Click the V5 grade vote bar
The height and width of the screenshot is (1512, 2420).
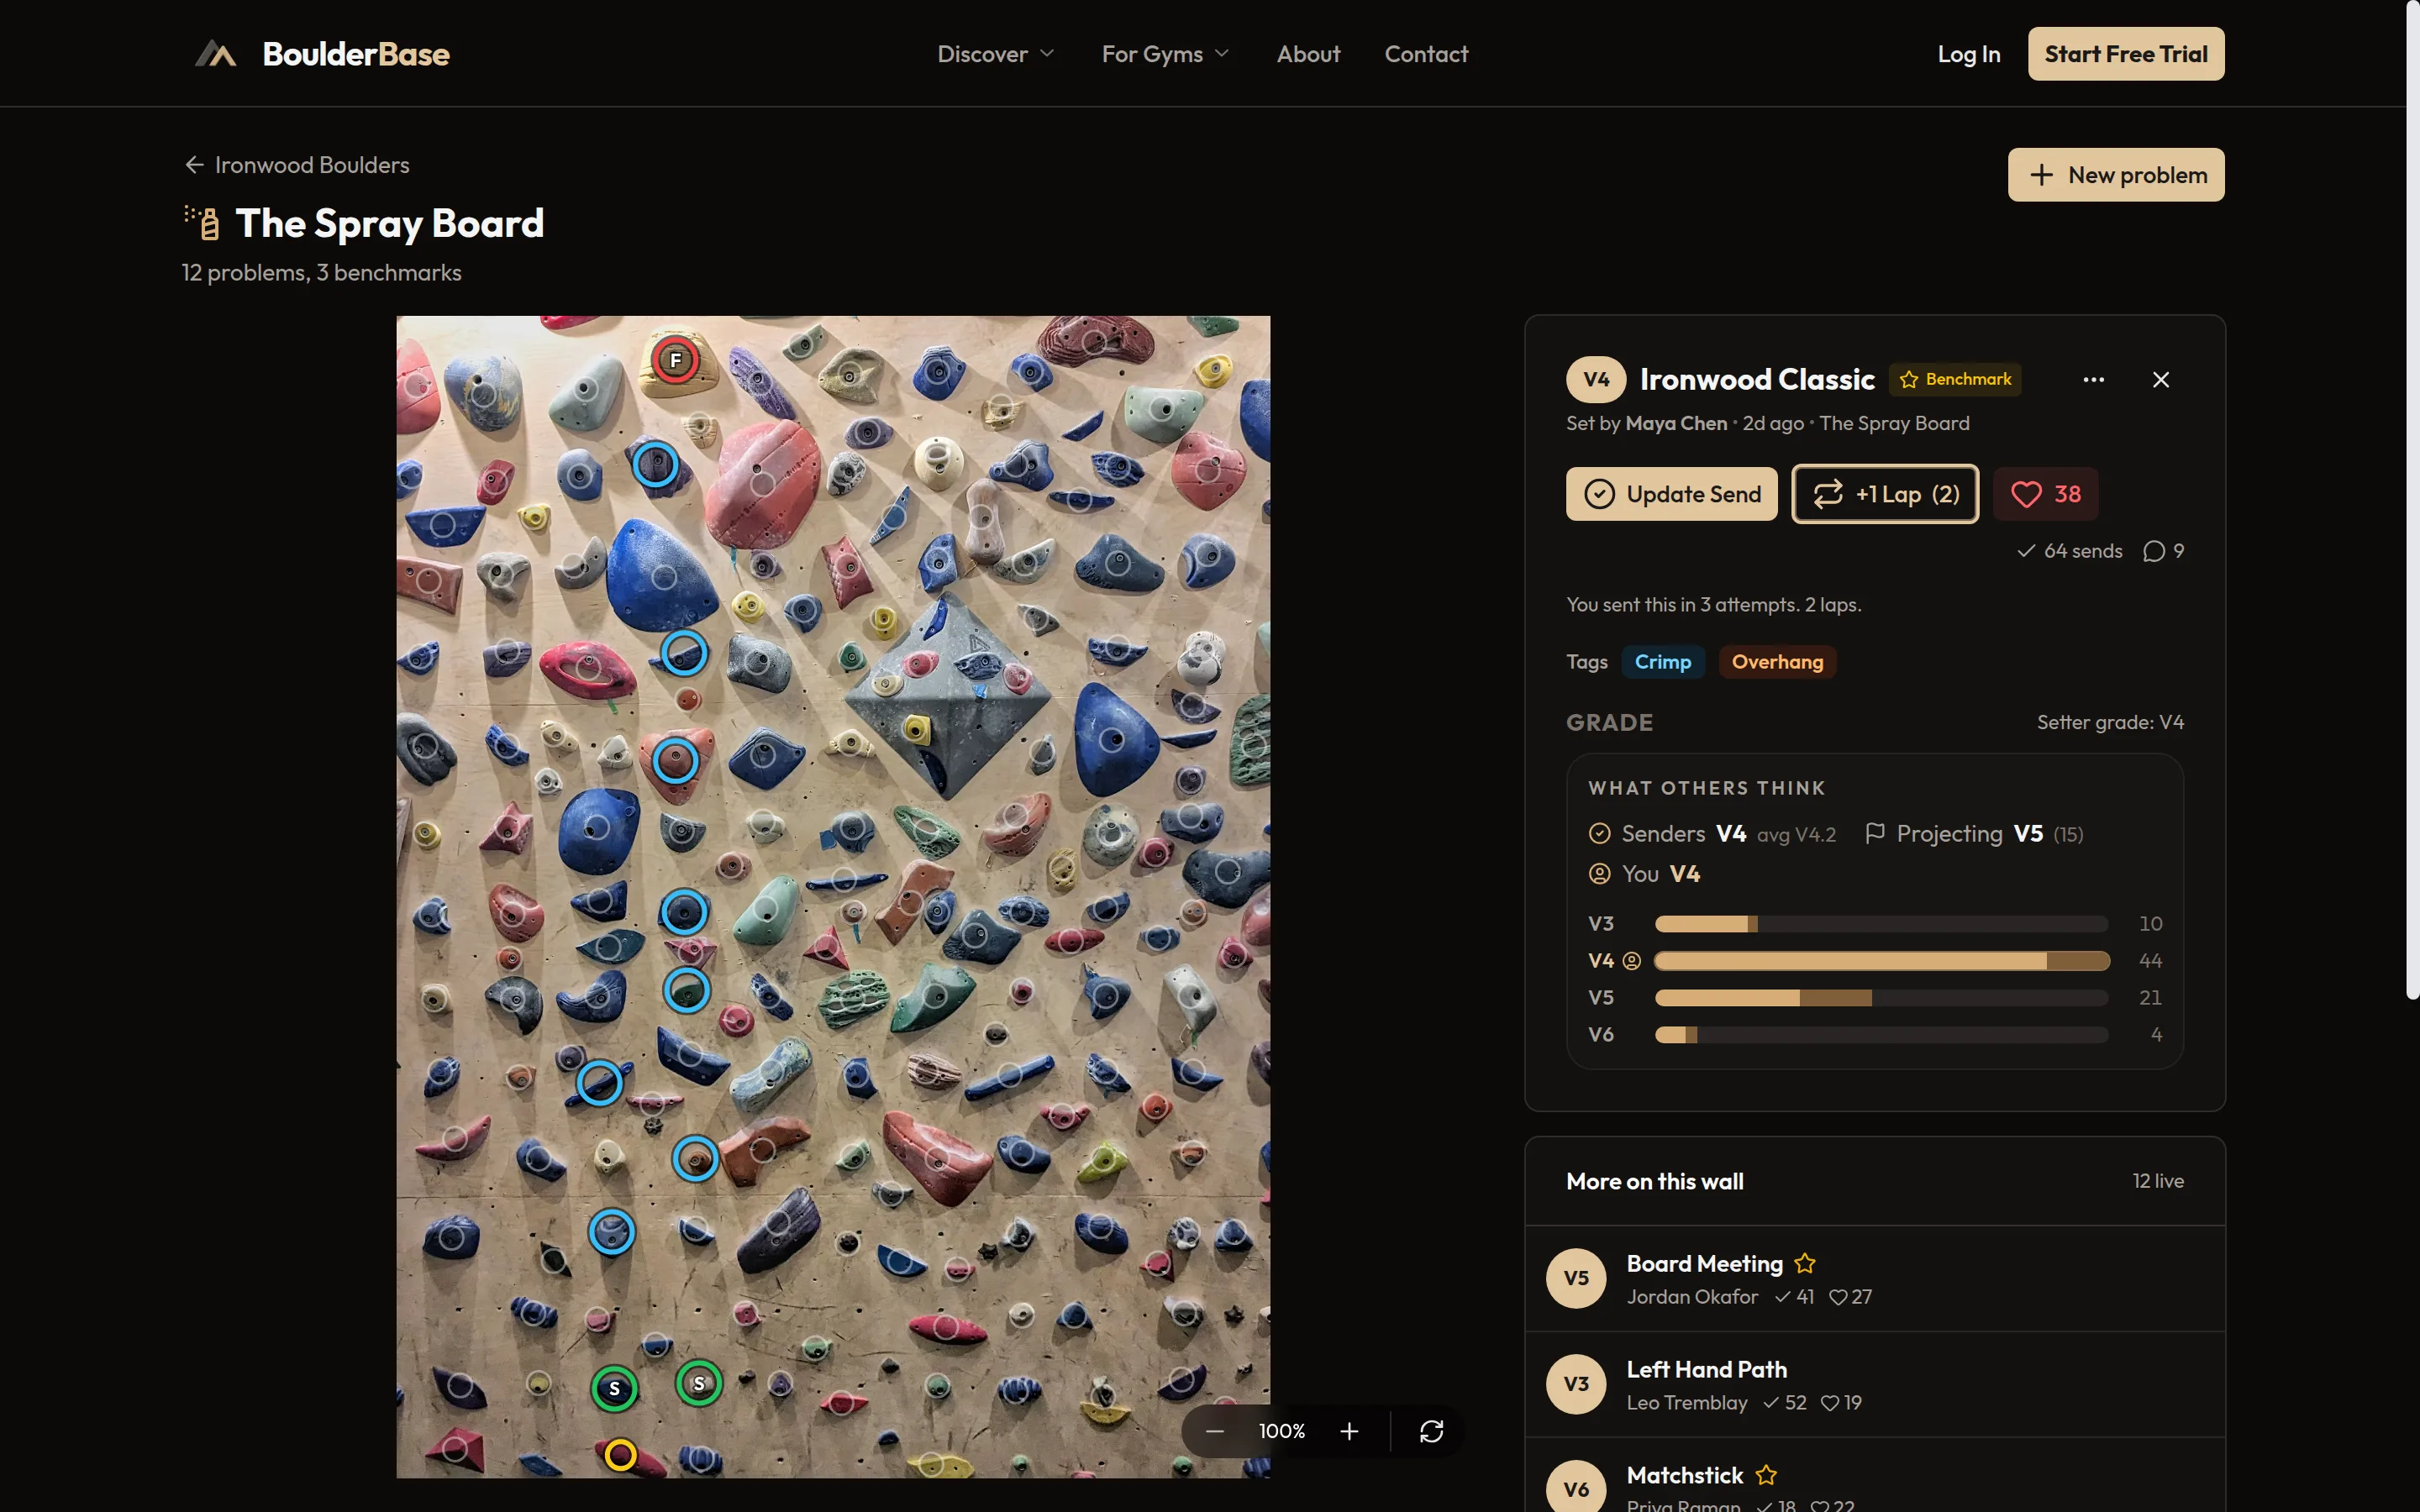(1881, 998)
